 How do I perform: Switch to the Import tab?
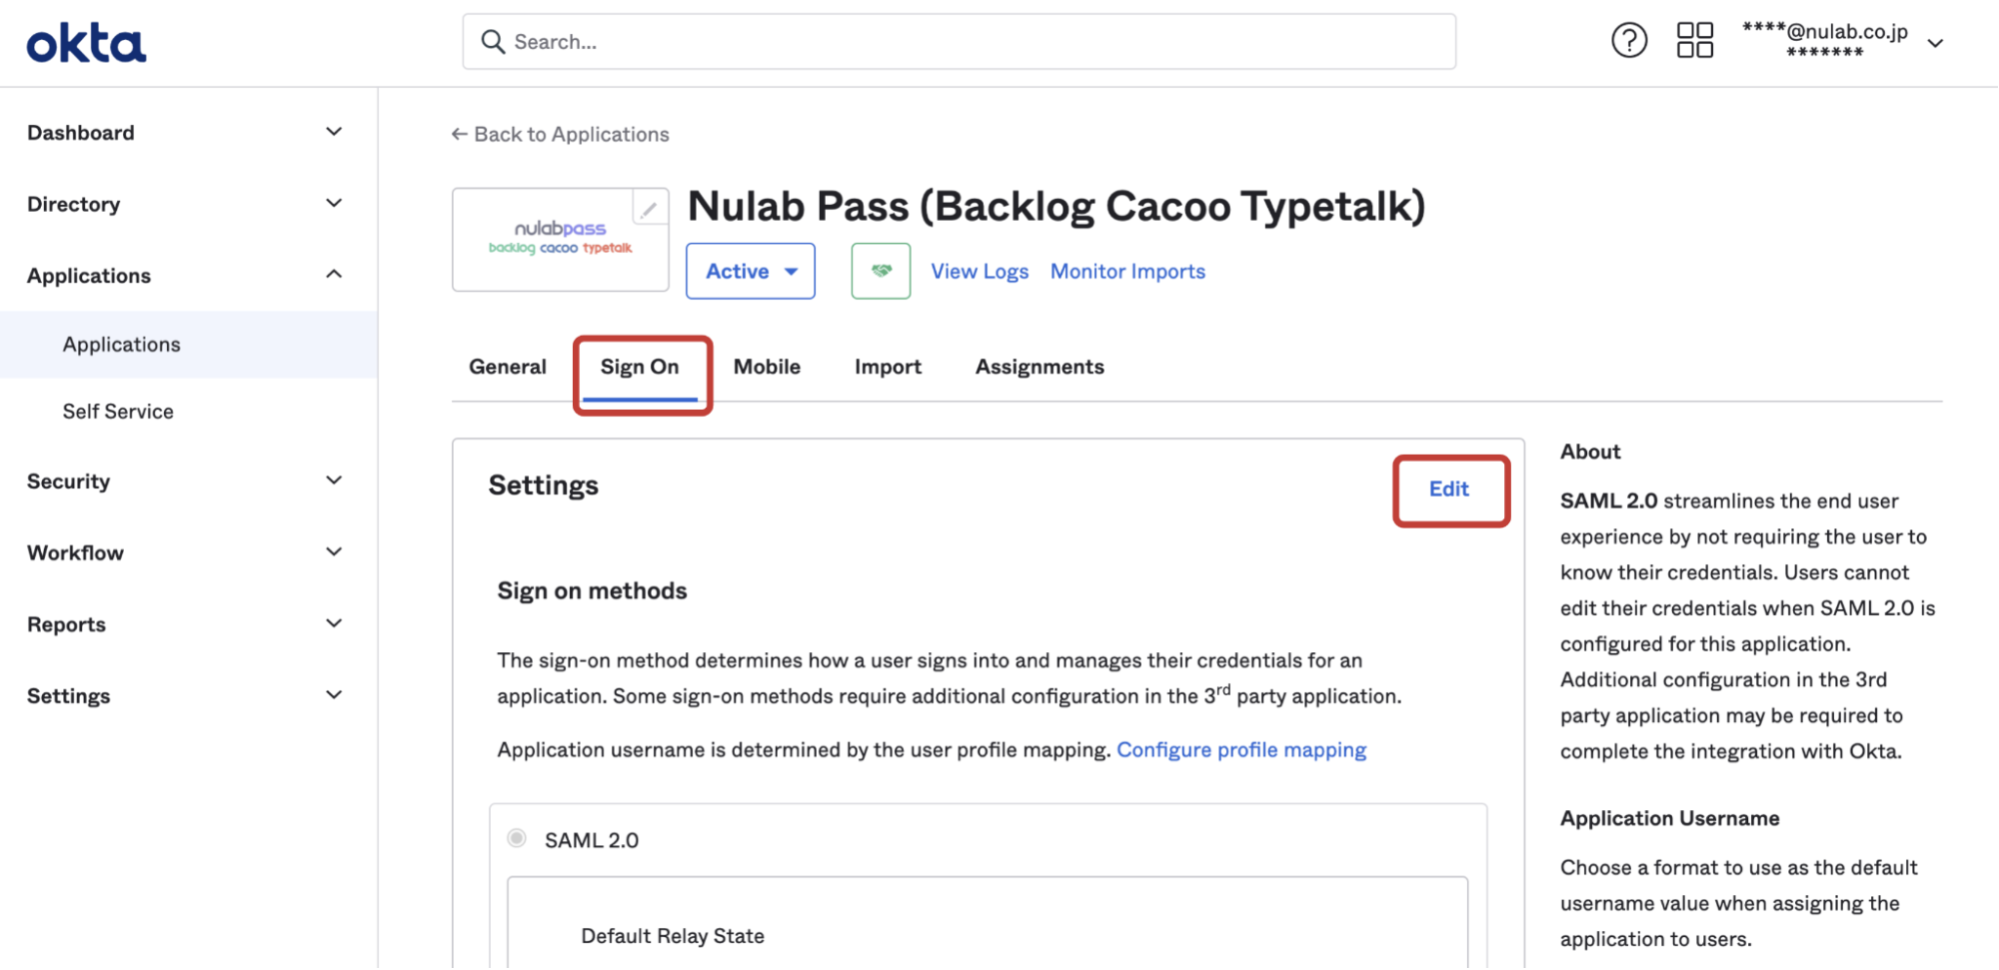tap(888, 367)
